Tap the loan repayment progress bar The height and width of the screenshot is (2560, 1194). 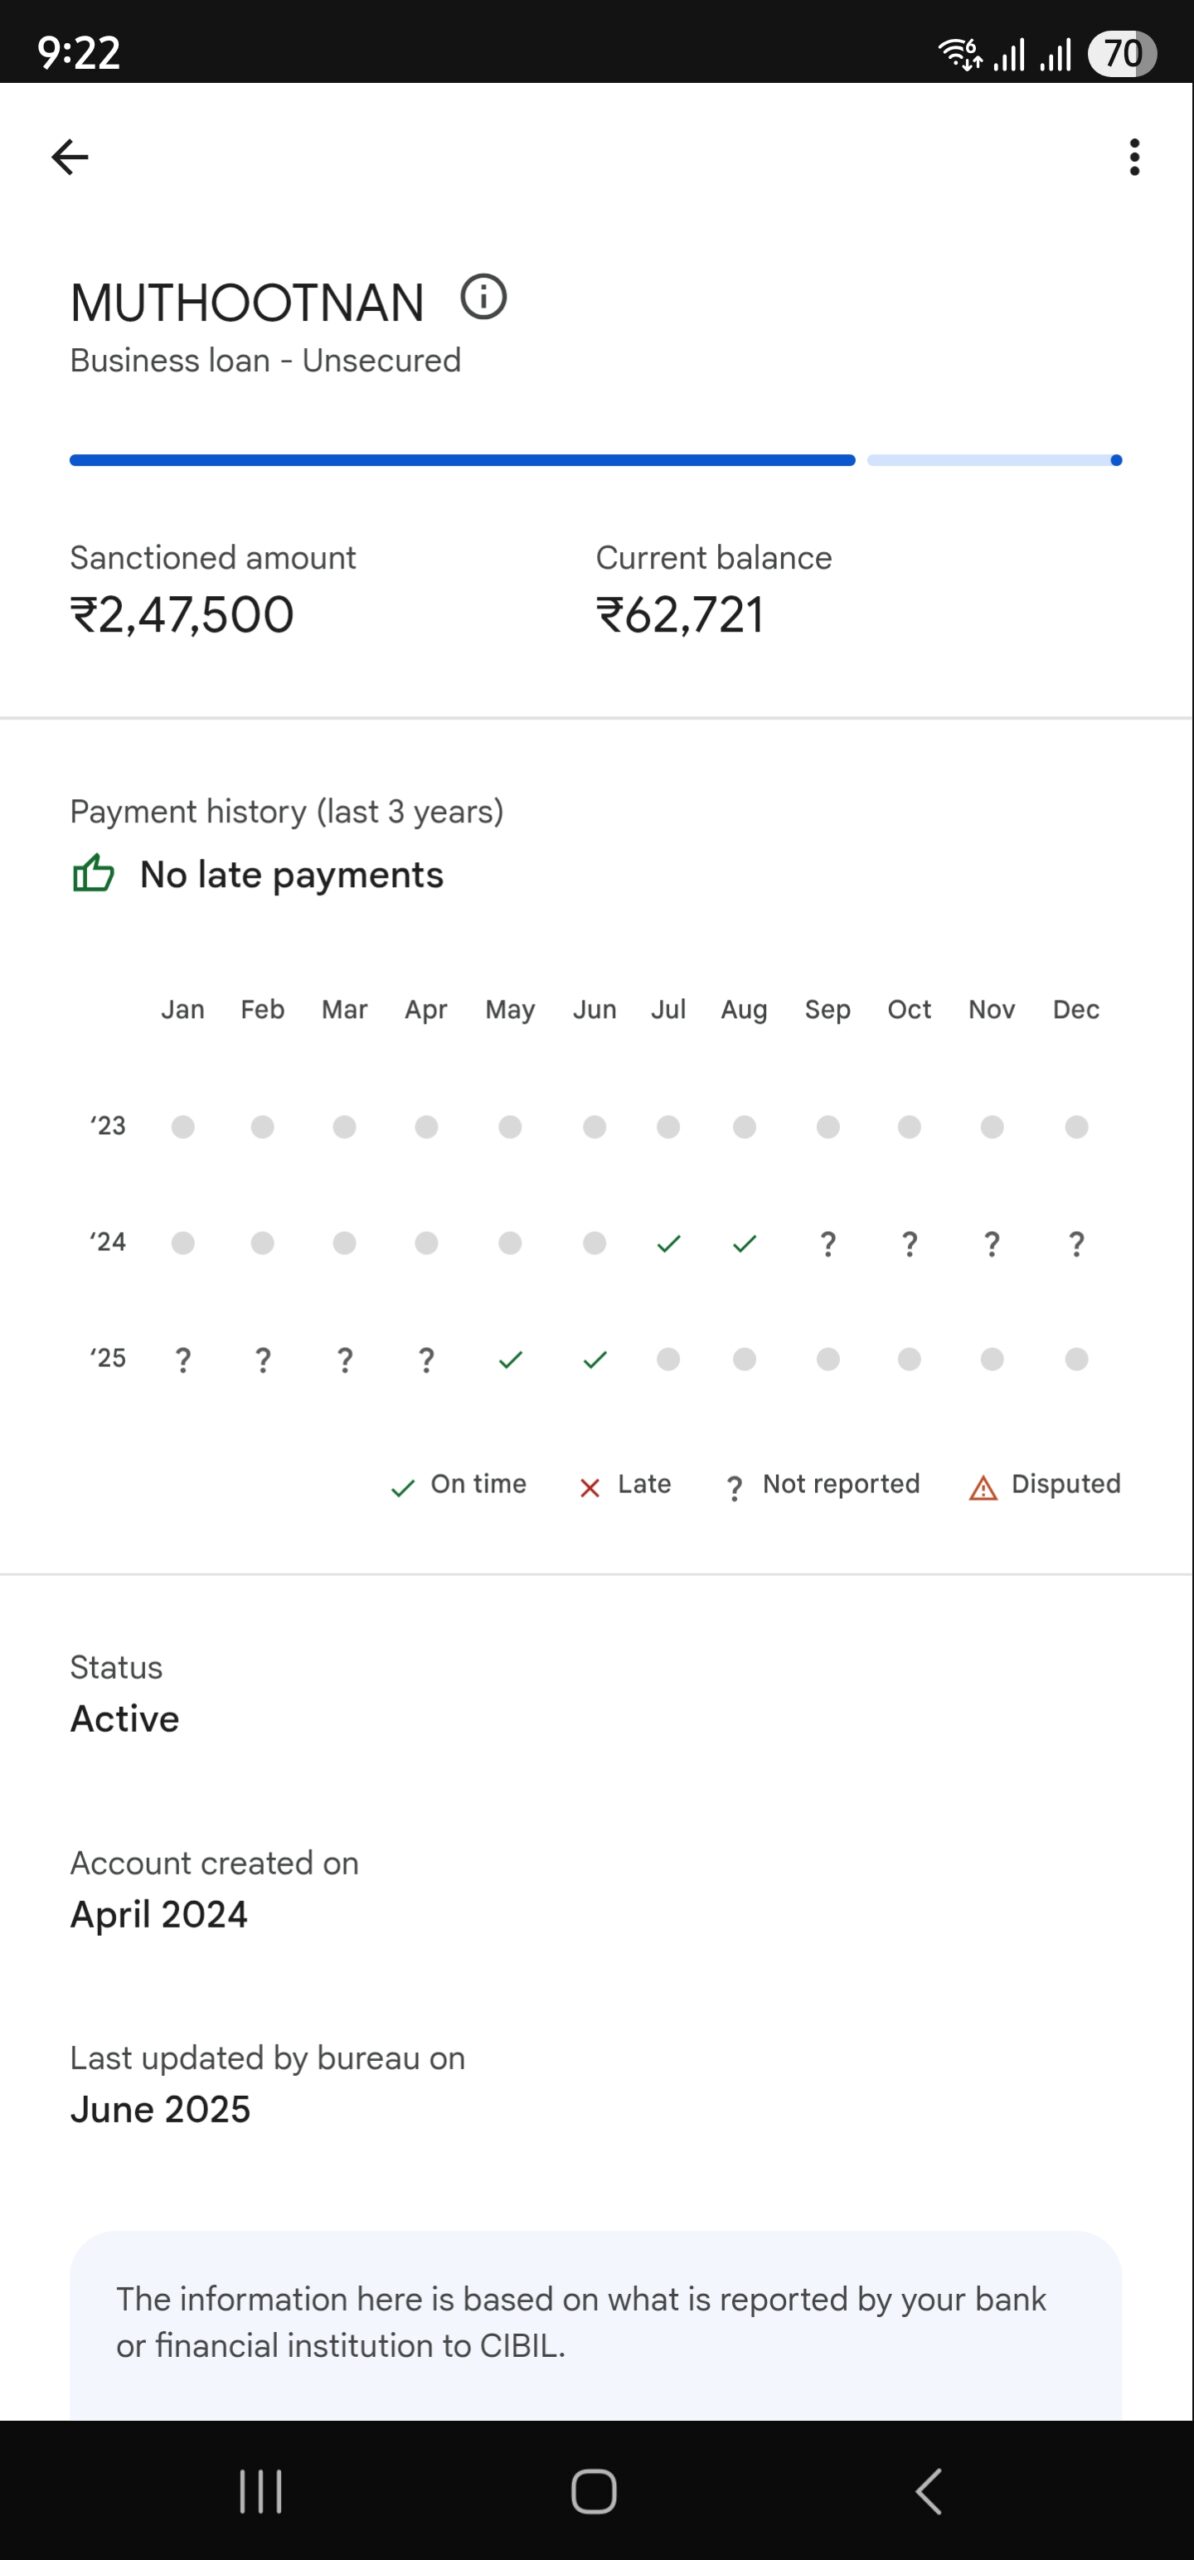(596, 460)
